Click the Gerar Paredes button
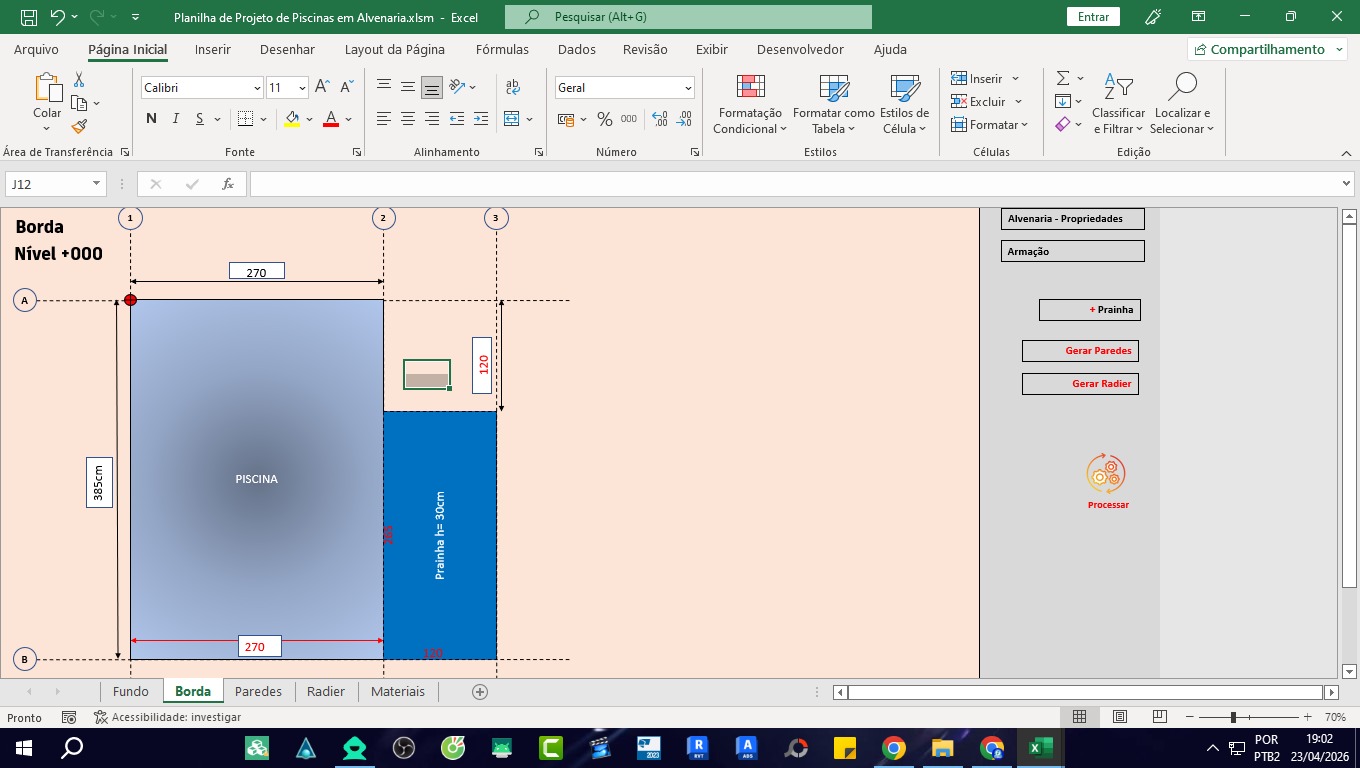1360x768 pixels. (x=1080, y=351)
